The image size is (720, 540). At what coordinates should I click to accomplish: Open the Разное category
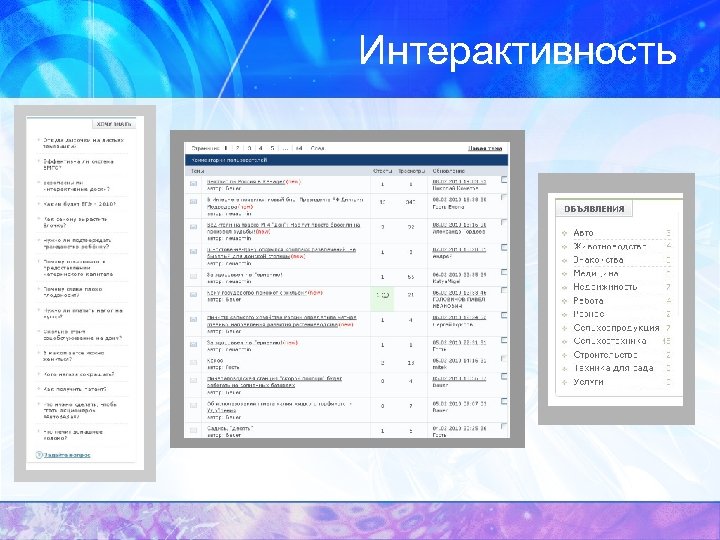pyautogui.click(x=589, y=314)
